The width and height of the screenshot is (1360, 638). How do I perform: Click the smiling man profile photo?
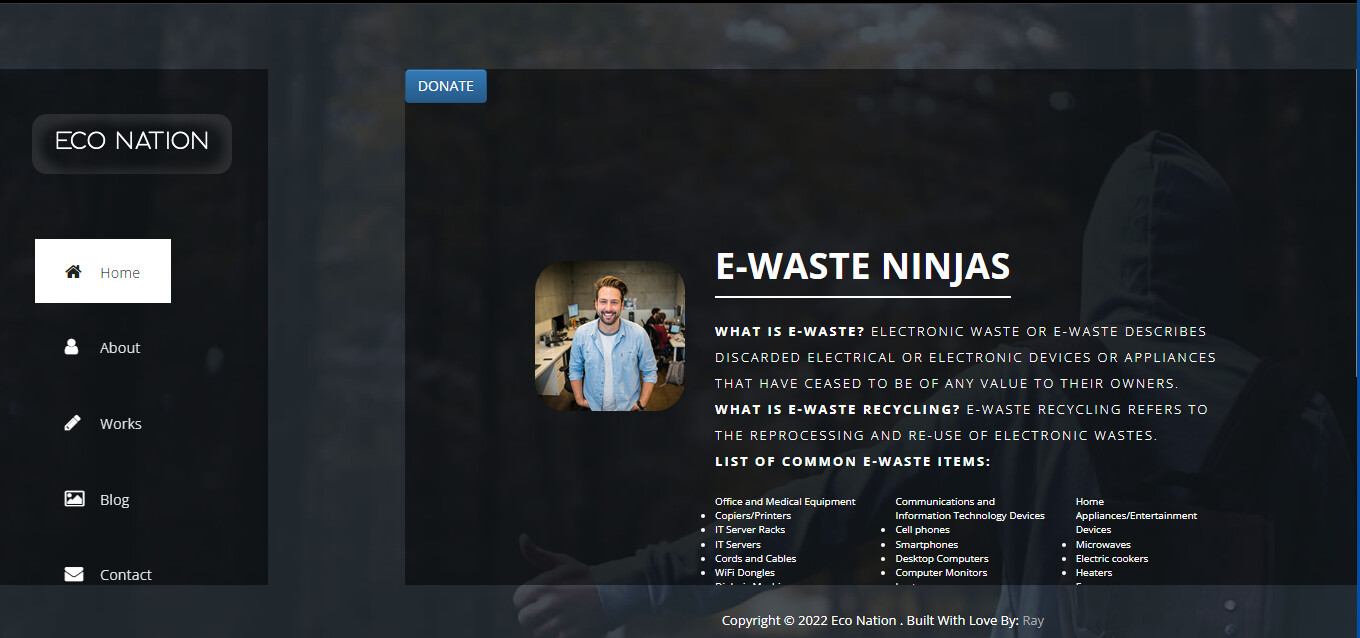click(x=610, y=336)
